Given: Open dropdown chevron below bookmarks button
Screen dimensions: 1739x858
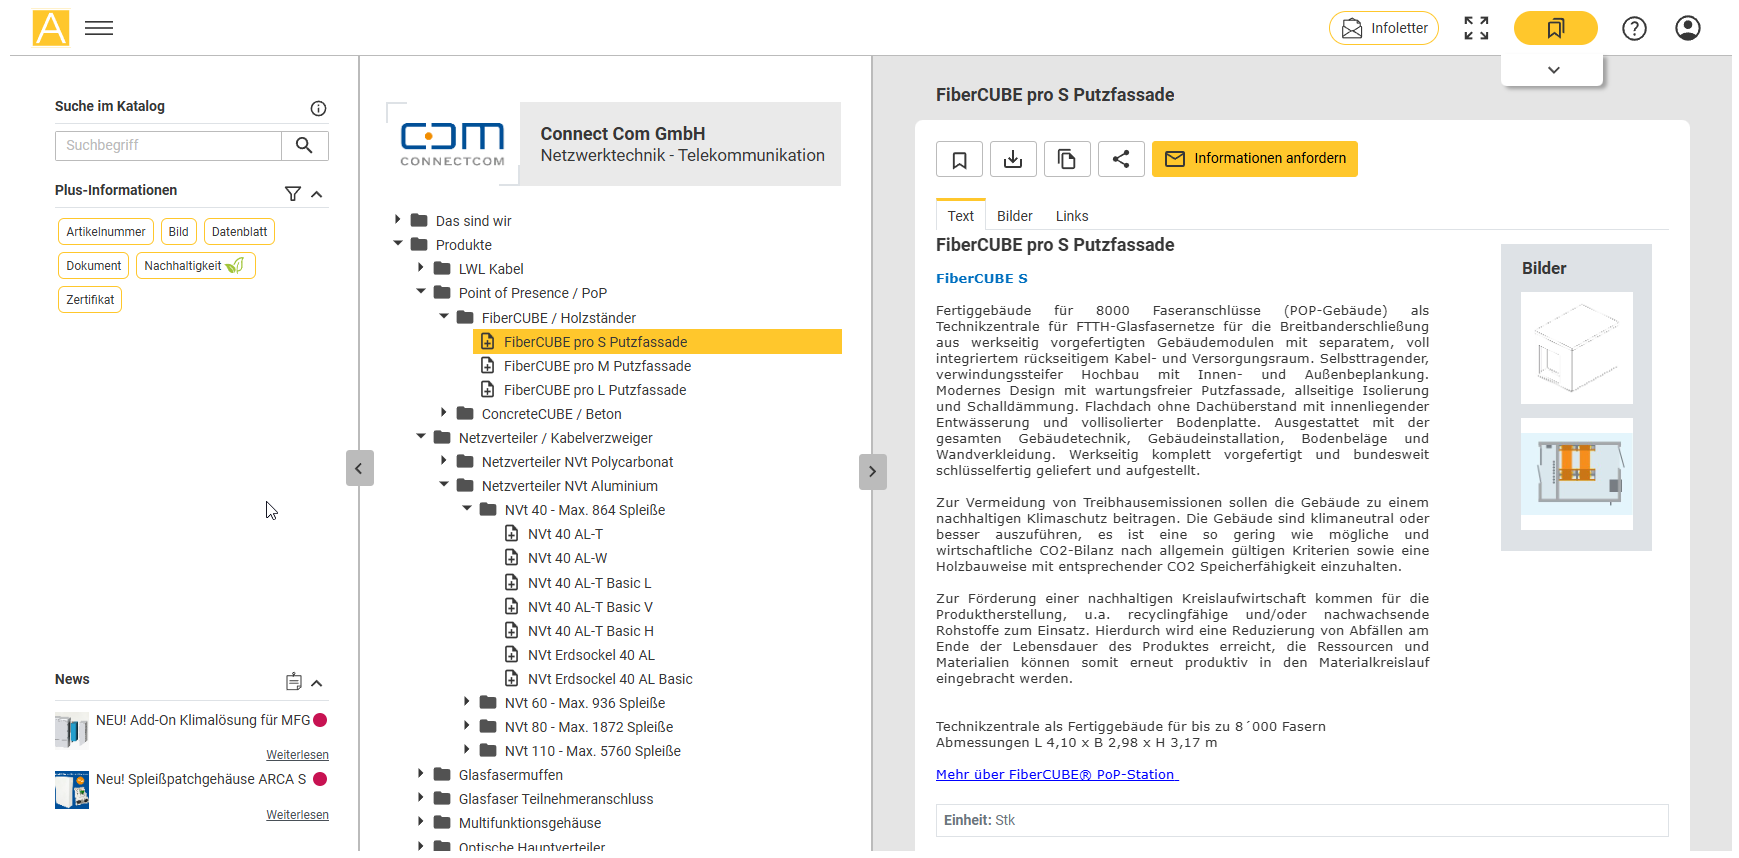Looking at the screenshot, I should point(1553,70).
